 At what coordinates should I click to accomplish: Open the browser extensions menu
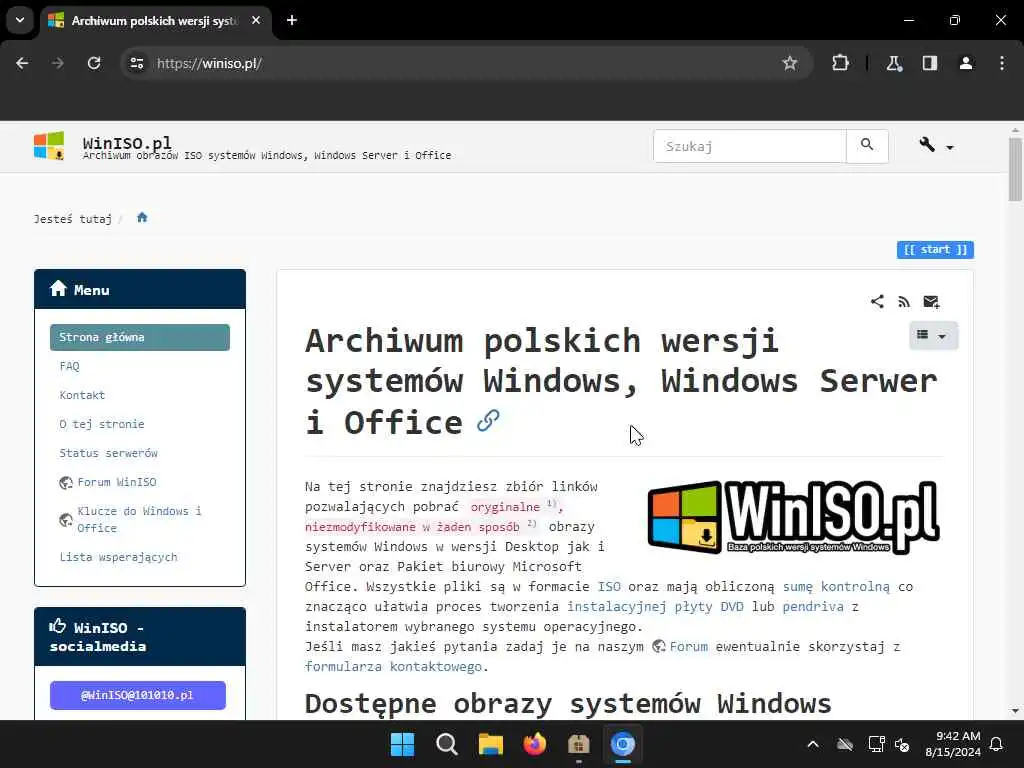point(840,63)
